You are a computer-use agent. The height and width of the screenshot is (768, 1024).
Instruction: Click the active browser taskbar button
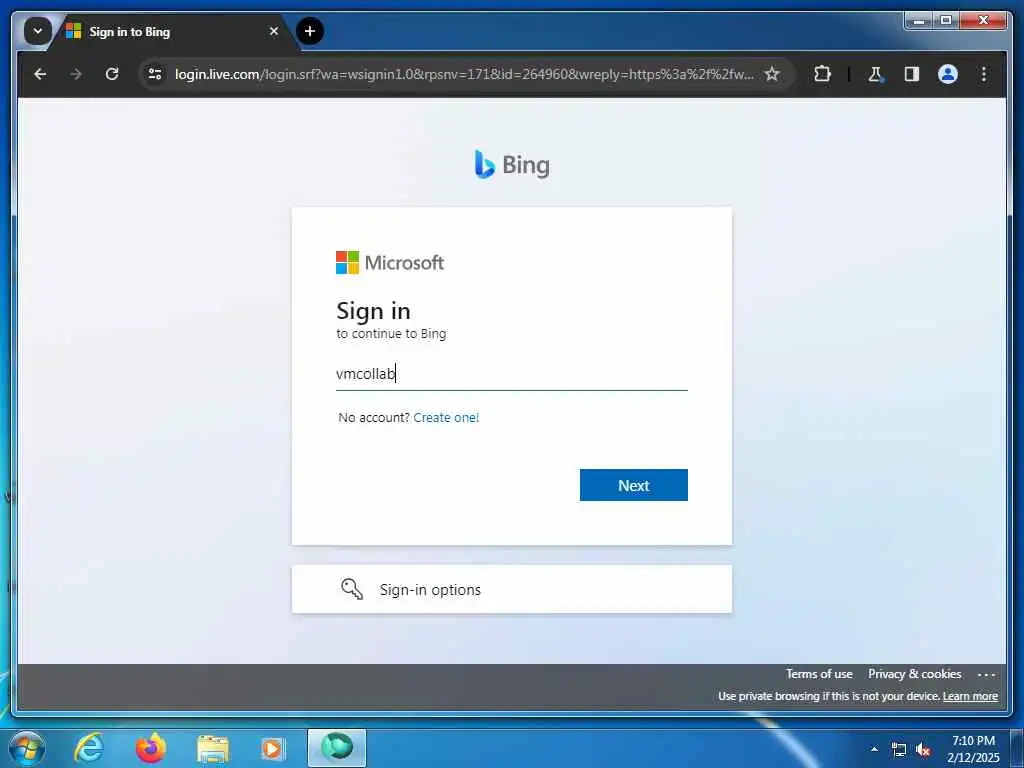click(337, 748)
